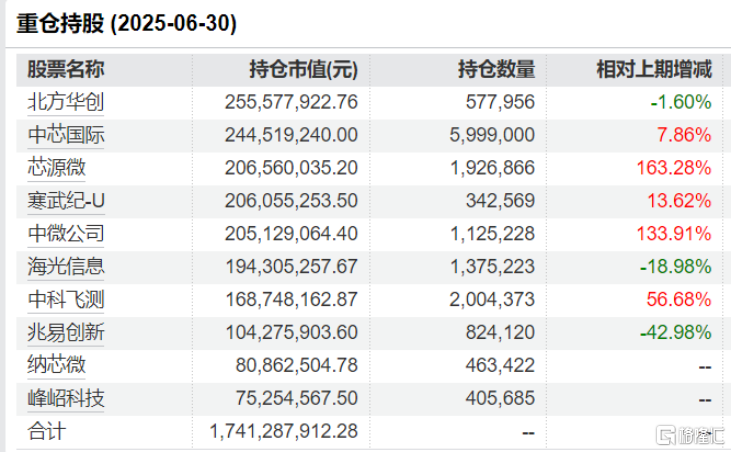This screenshot has width=731, height=452.
Task: Click the 相对上期增减 column header
Action: pos(653,69)
